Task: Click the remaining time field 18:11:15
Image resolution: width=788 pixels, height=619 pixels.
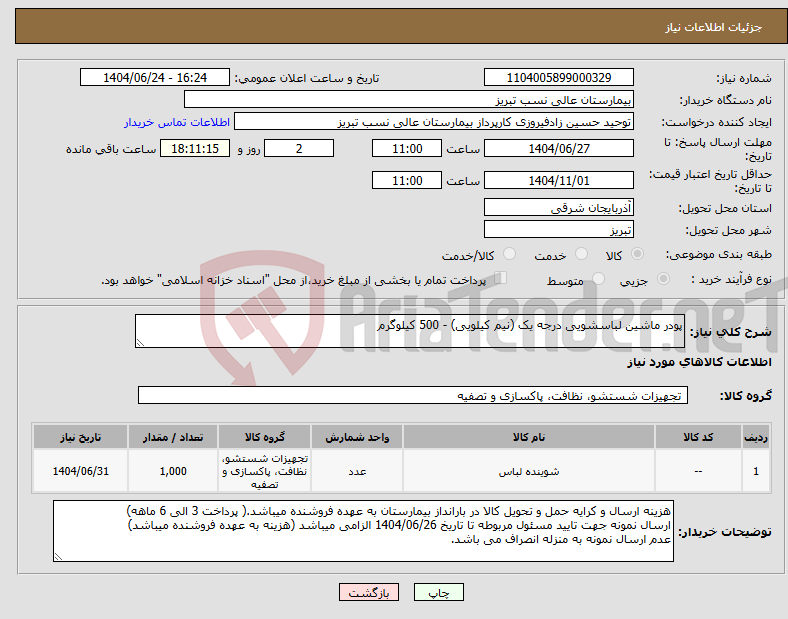Action: click(x=195, y=149)
